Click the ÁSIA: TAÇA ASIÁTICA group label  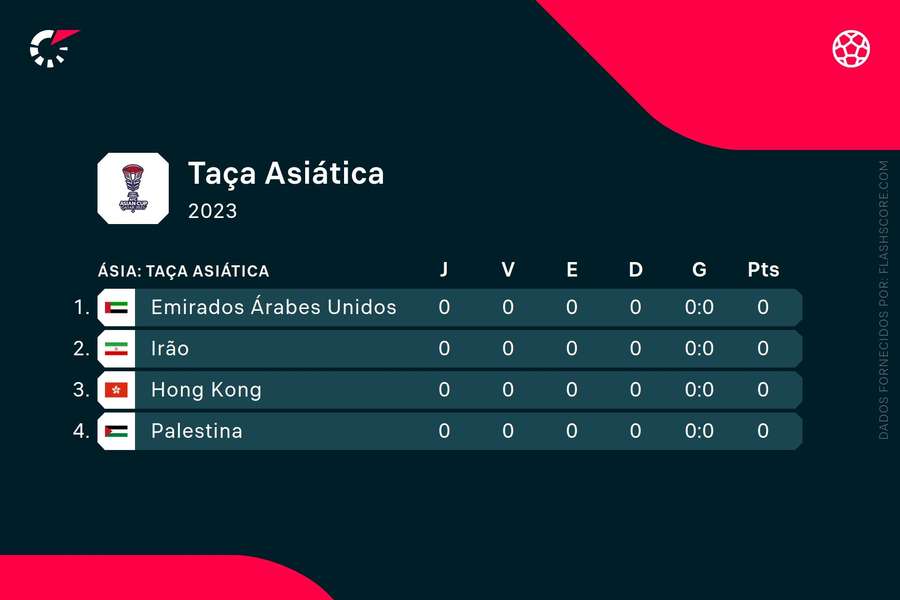[183, 270]
